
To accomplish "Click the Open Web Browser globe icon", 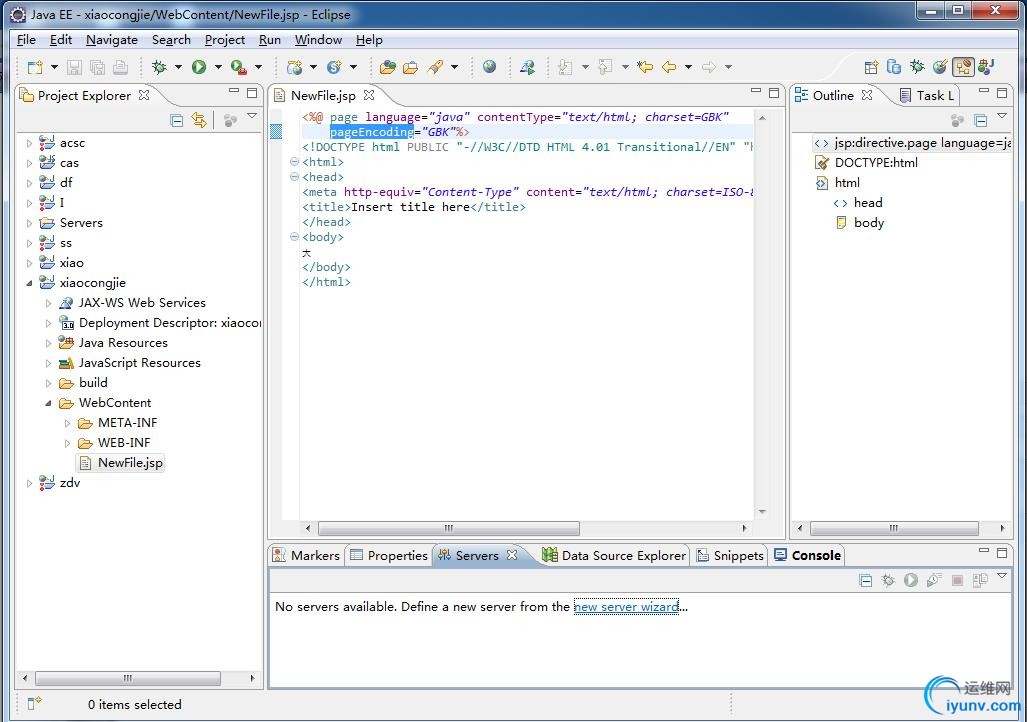I will pyautogui.click(x=489, y=67).
